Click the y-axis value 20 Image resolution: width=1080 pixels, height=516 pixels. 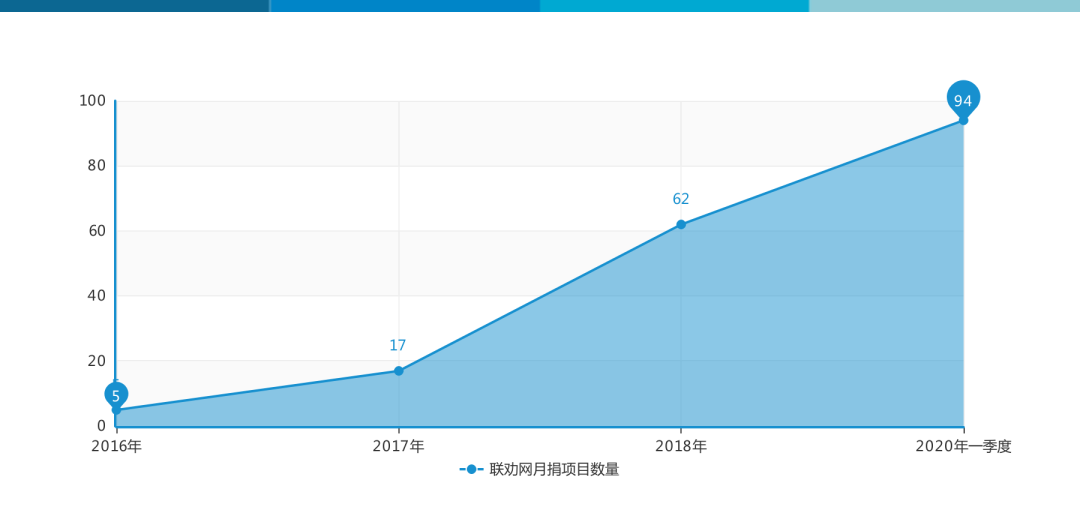(96, 361)
